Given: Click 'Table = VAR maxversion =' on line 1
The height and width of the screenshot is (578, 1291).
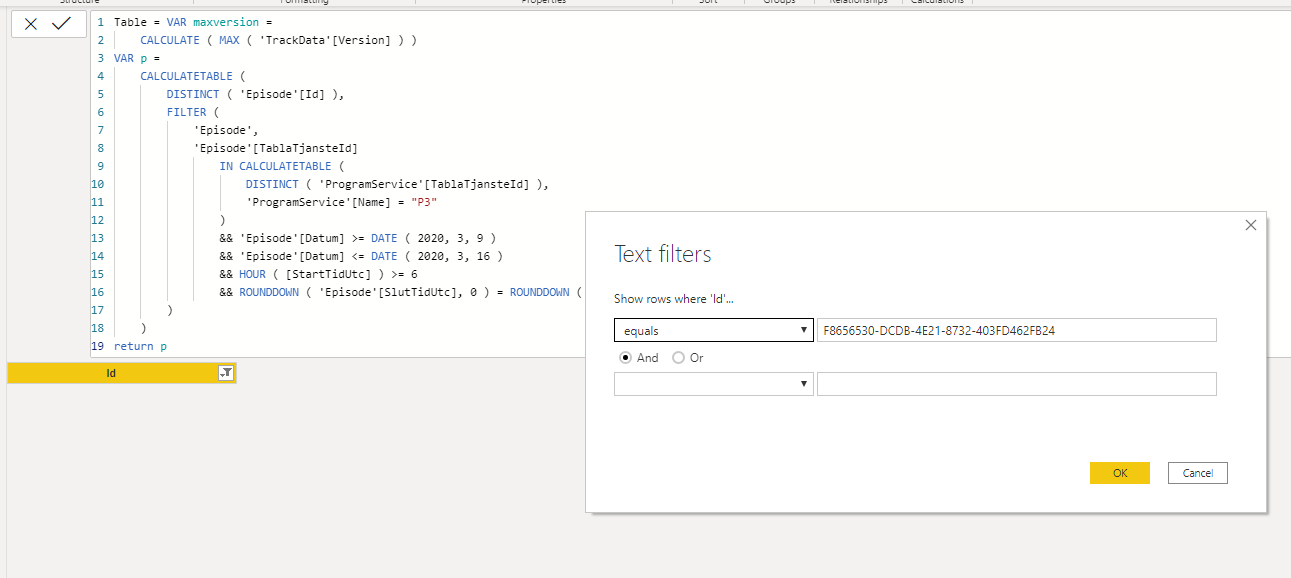Looking at the screenshot, I should tap(192, 22).
